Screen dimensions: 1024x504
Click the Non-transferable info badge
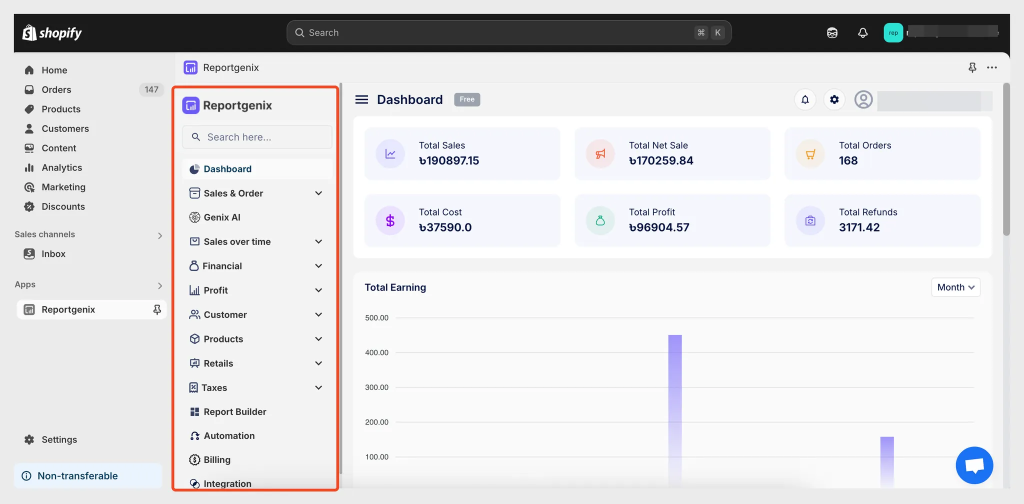(x=88, y=476)
